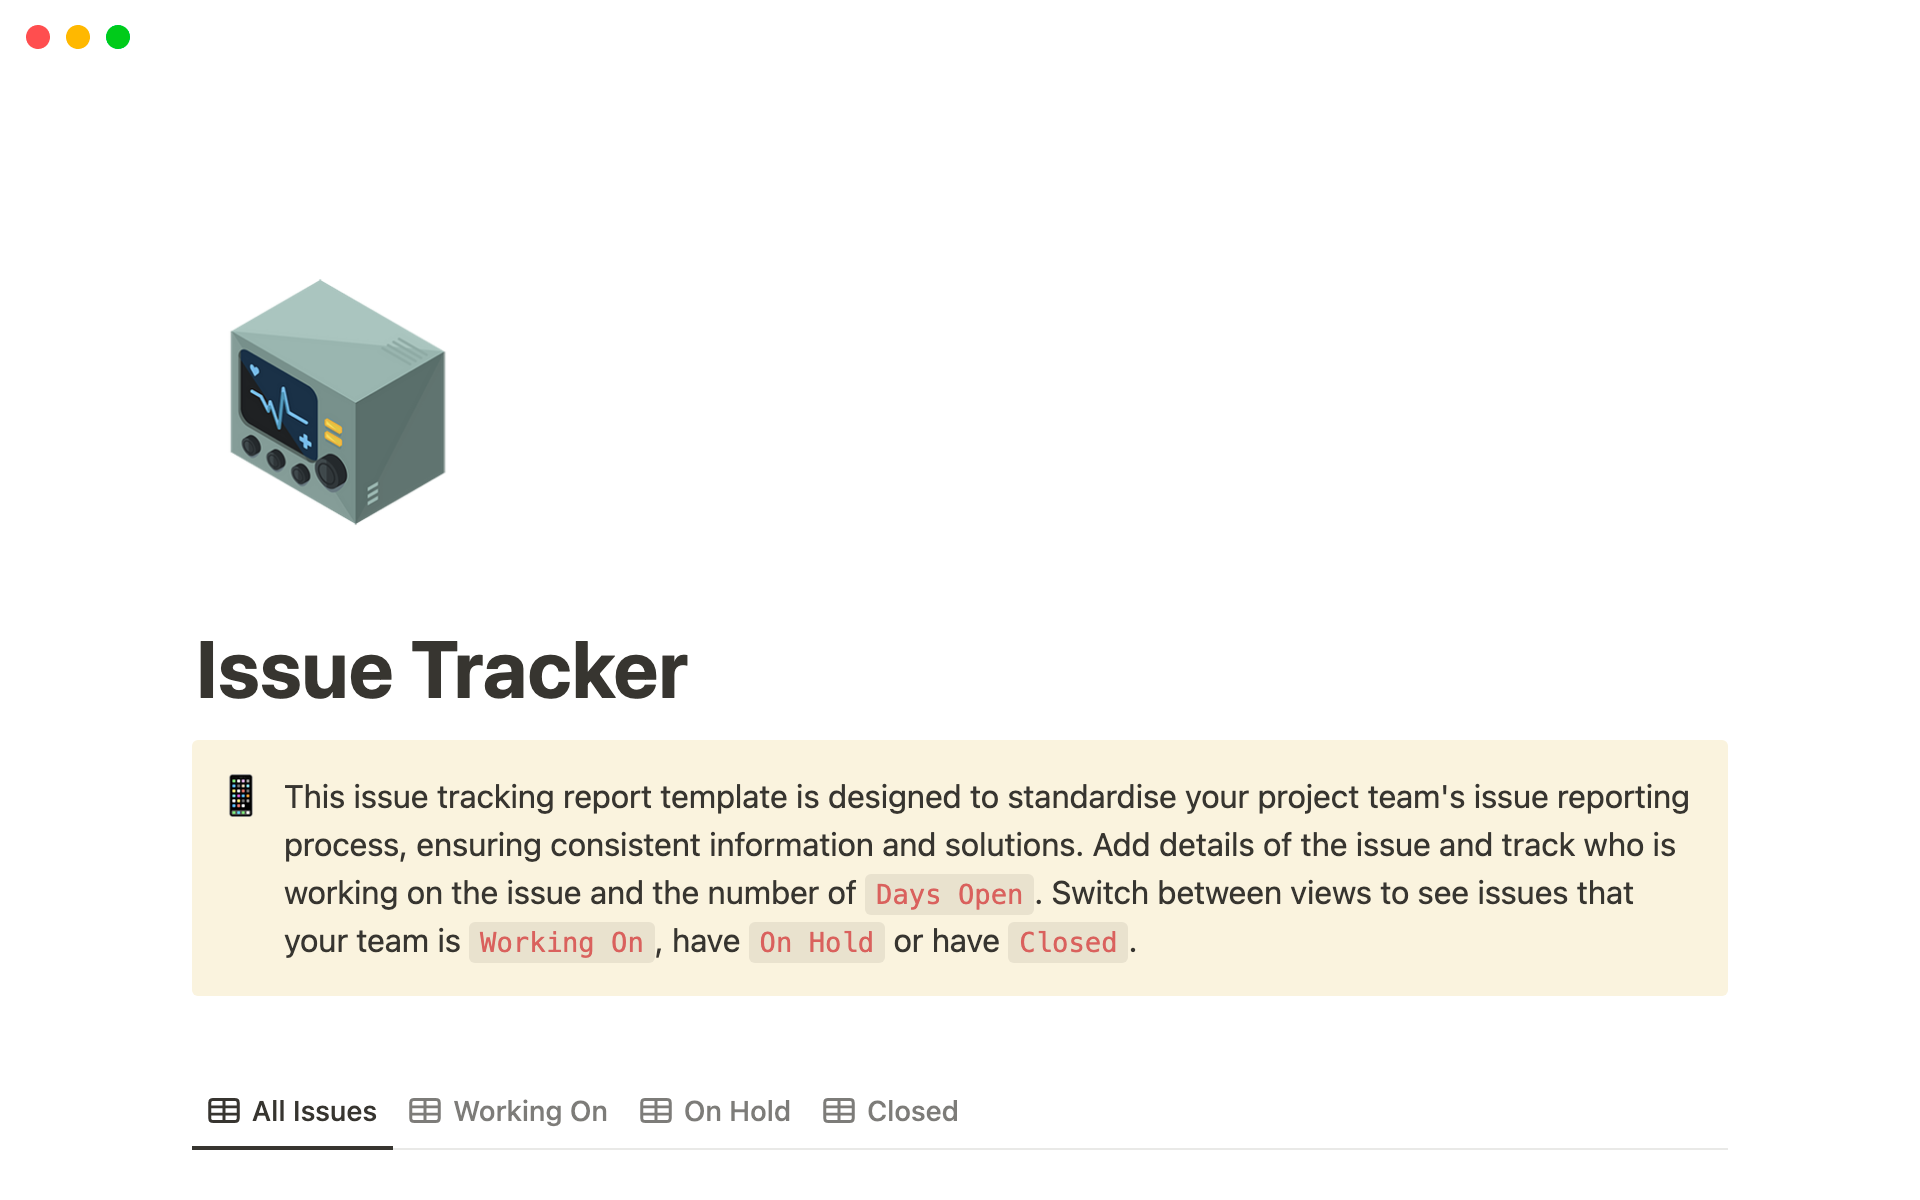This screenshot has height=1200, width=1920.
Task: Select the Working On table view icon
Action: coord(426,1110)
